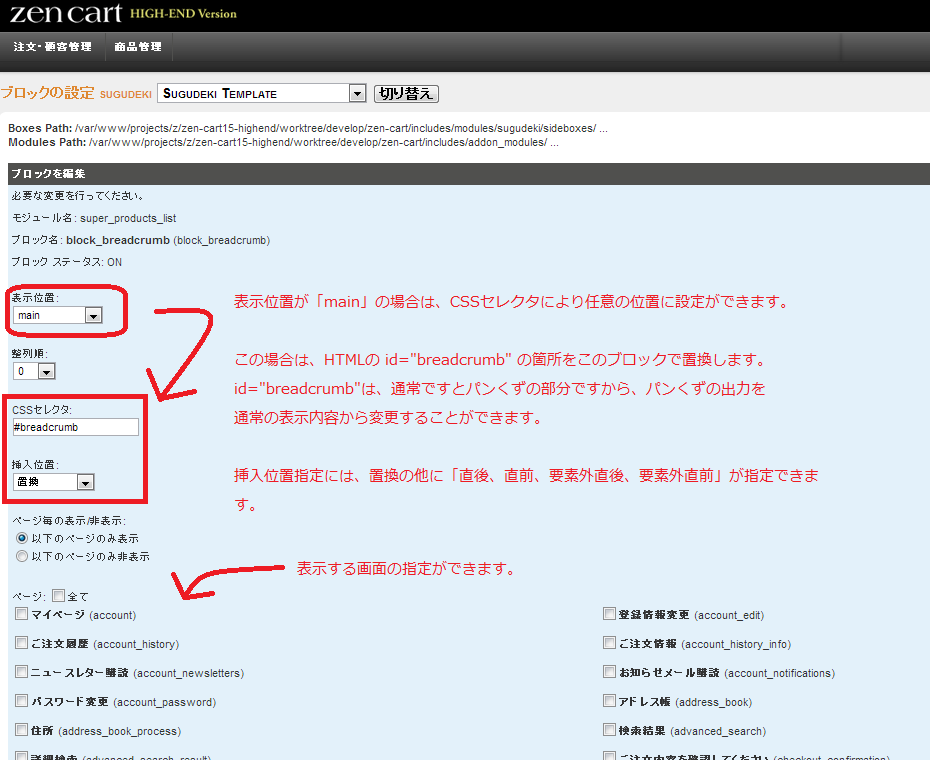
Task: Expand the 整列順 sort order dropdown
Action: click(x=34, y=371)
